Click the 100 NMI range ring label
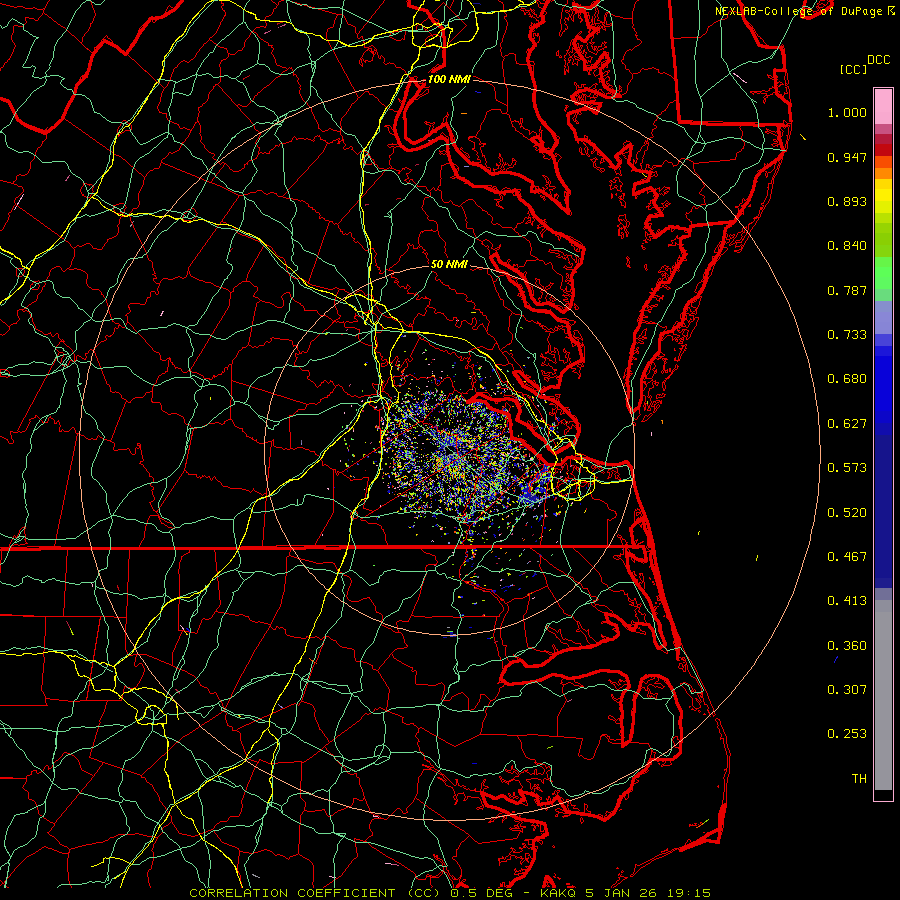900x900 pixels. pyautogui.click(x=449, y=79)
